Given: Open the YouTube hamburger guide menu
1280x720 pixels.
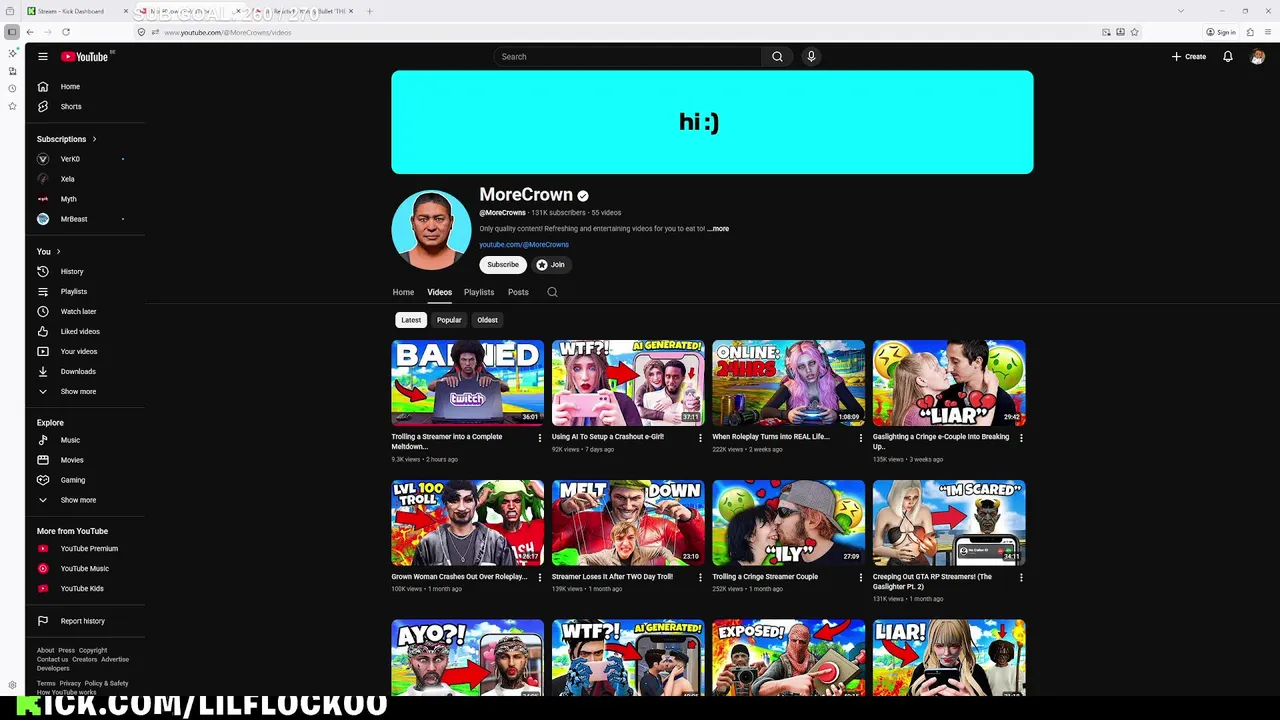Looking at the screenshot, I should pyautogui.click(x=43, y=56).
